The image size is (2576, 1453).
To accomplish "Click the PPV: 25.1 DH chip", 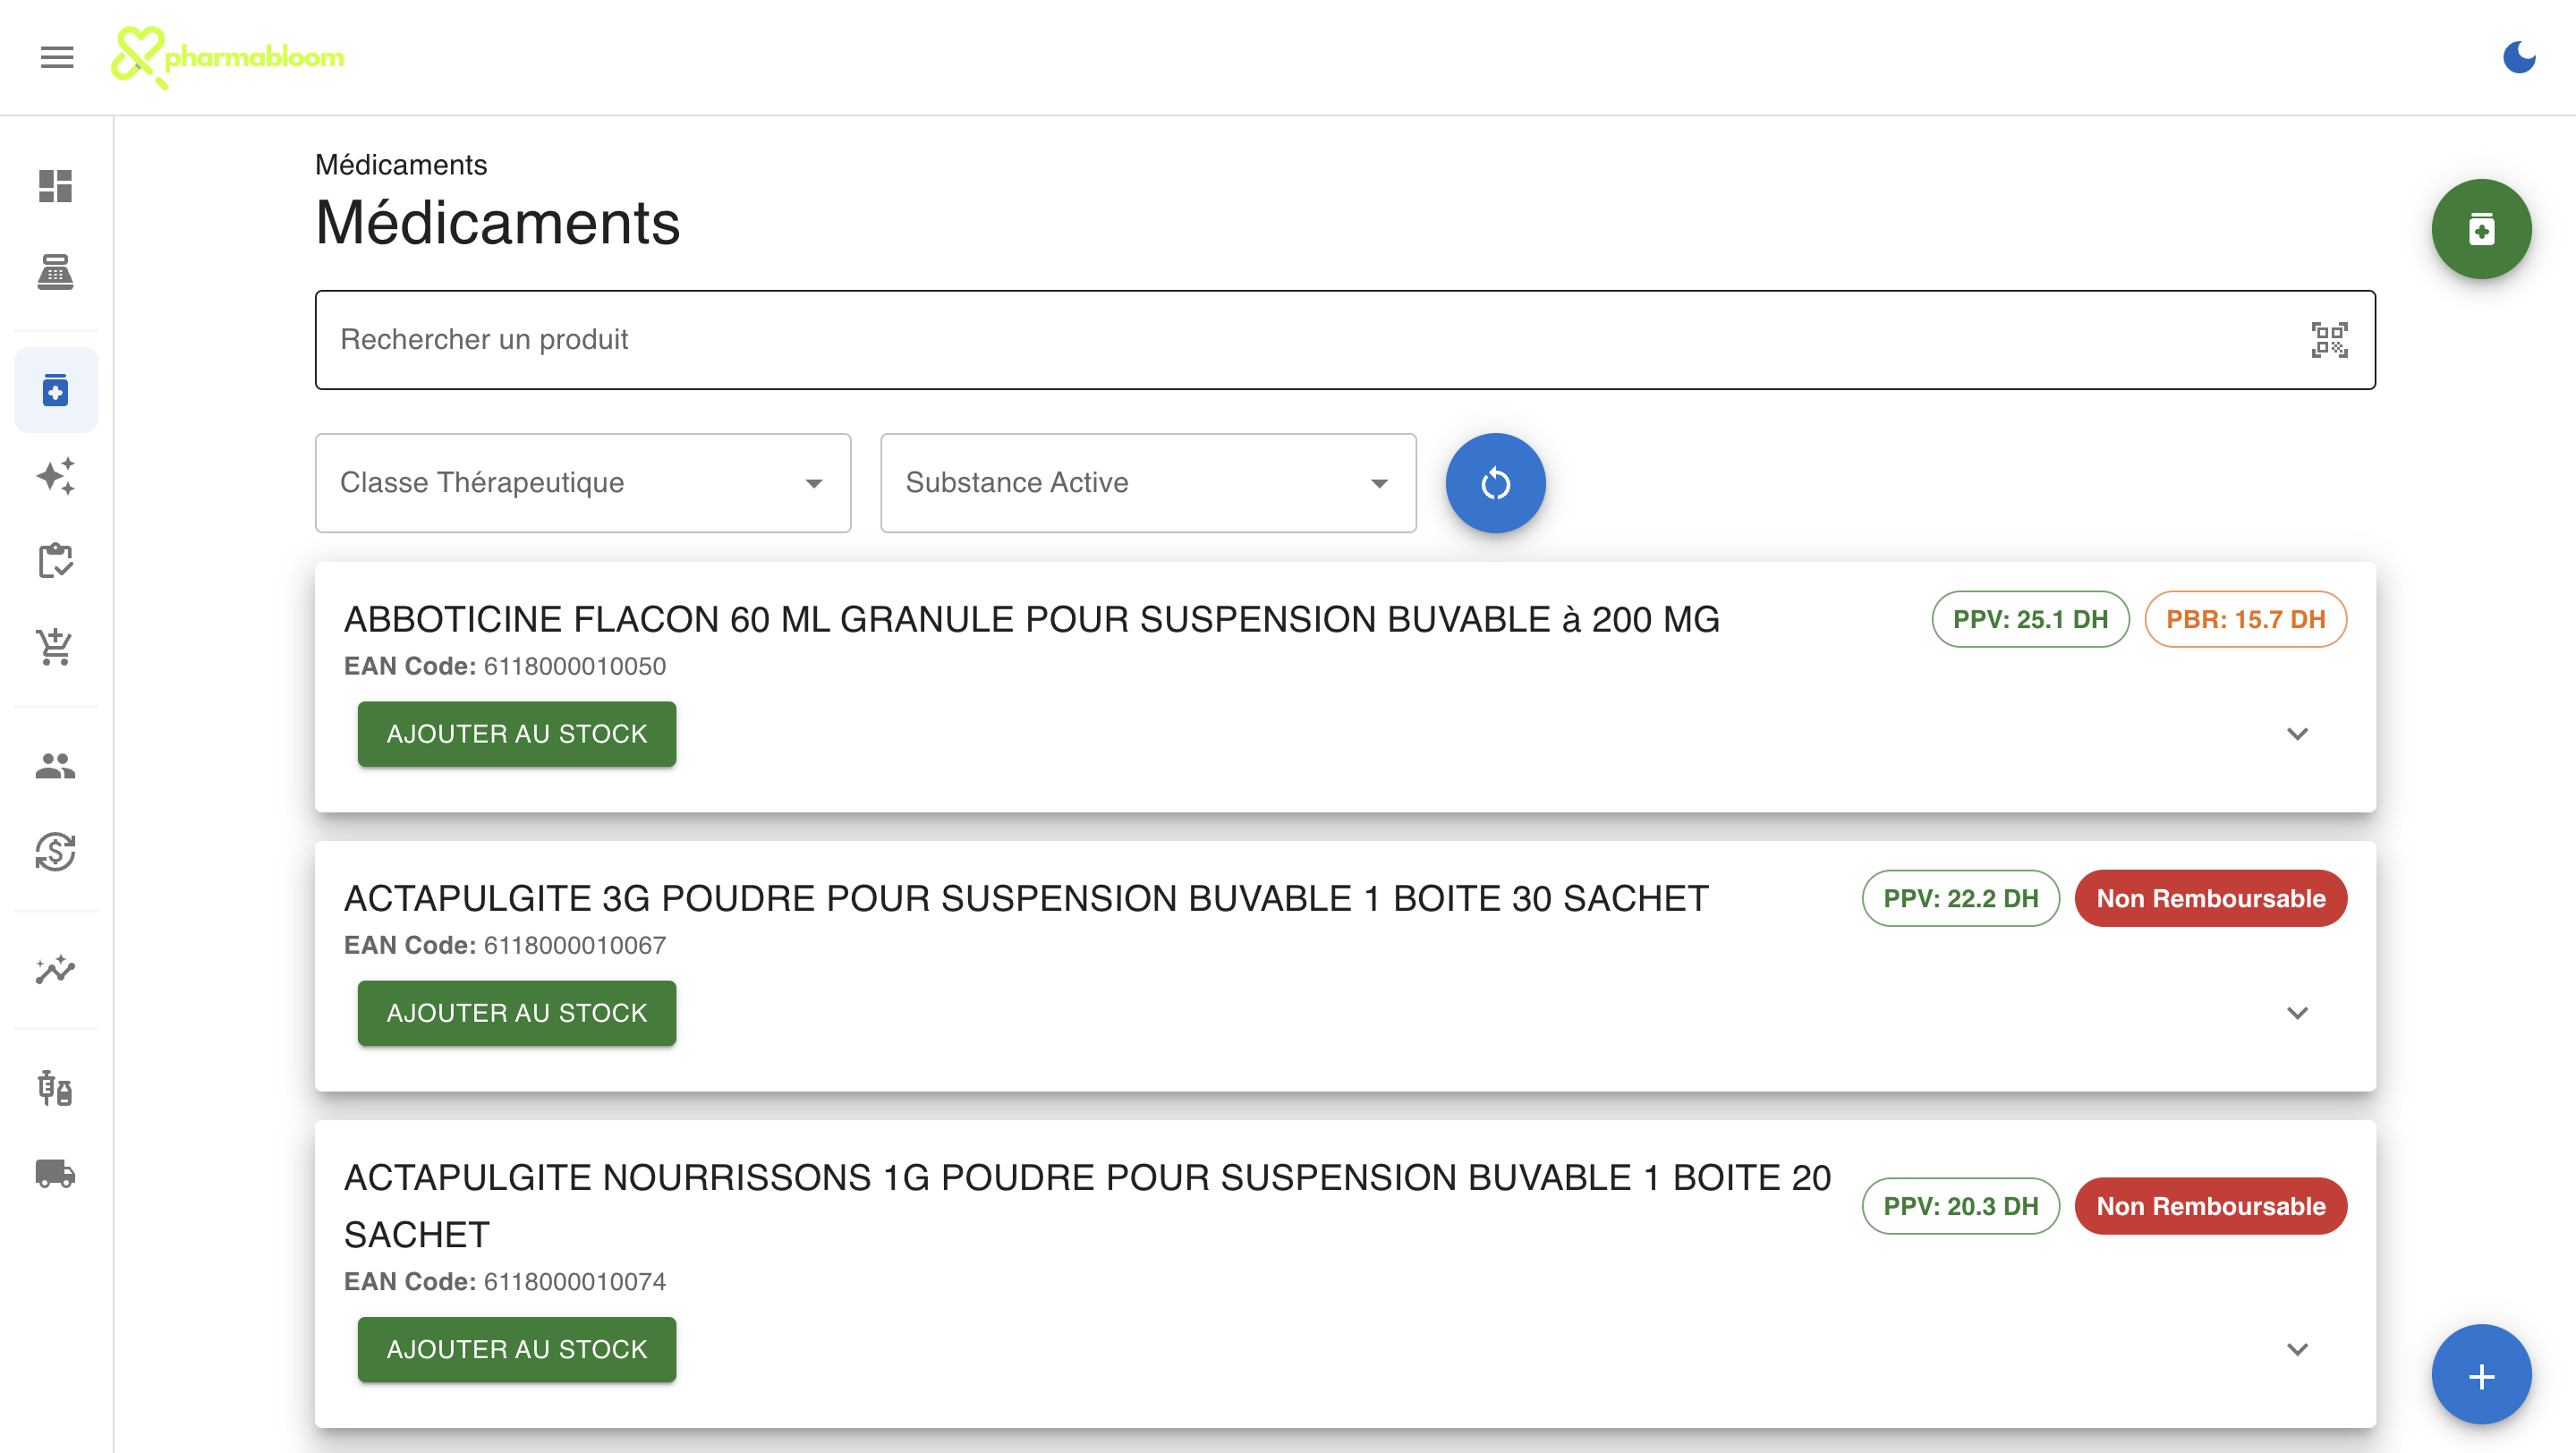I will 2030,619.
